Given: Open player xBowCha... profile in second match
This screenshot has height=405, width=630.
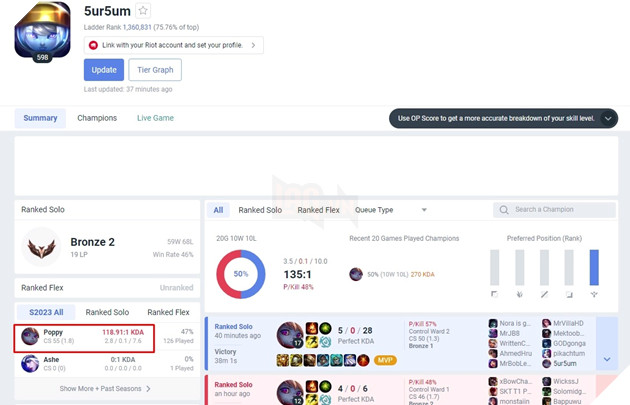Looking at the screenshot, I should coord(515,381).
